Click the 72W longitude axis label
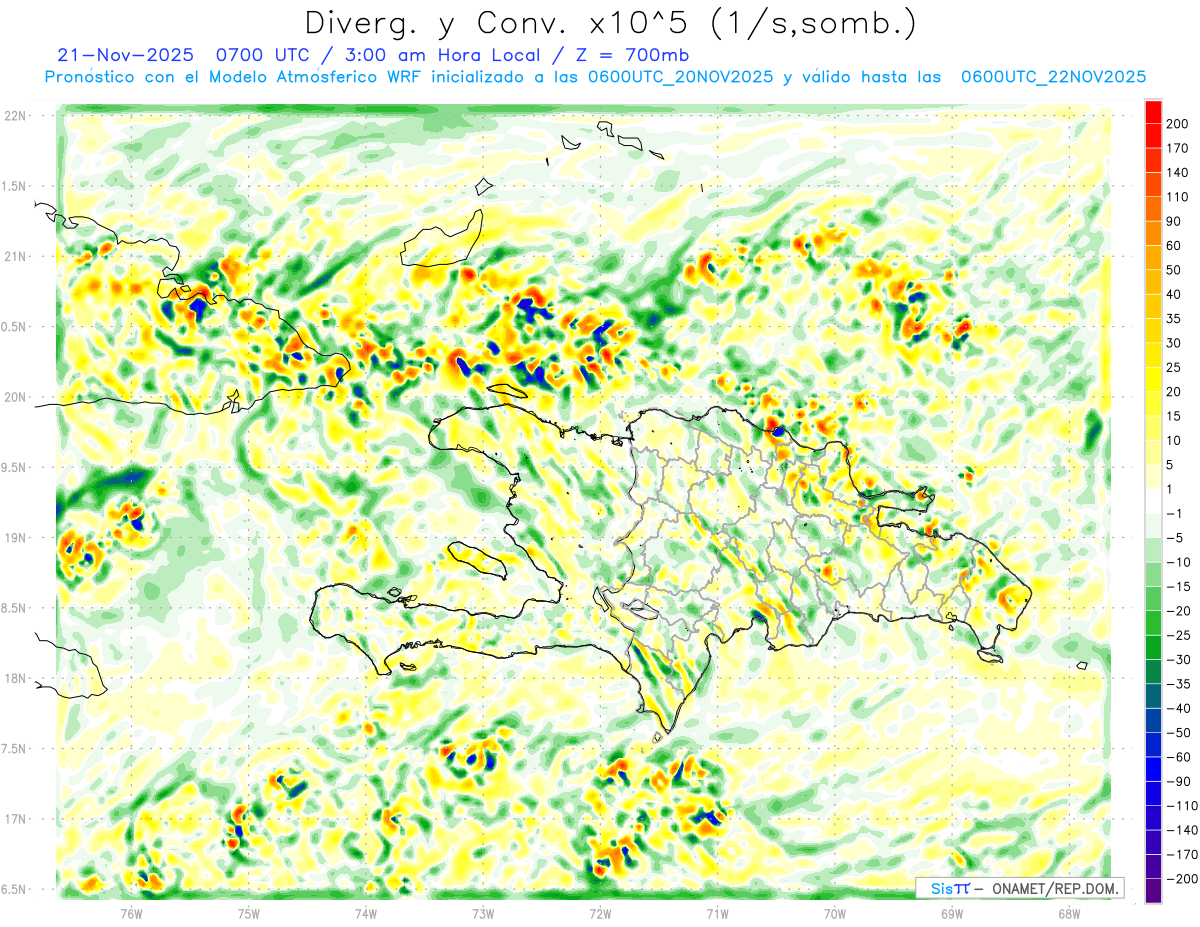This screenshot has width=1200, height=927. point(600,912)
